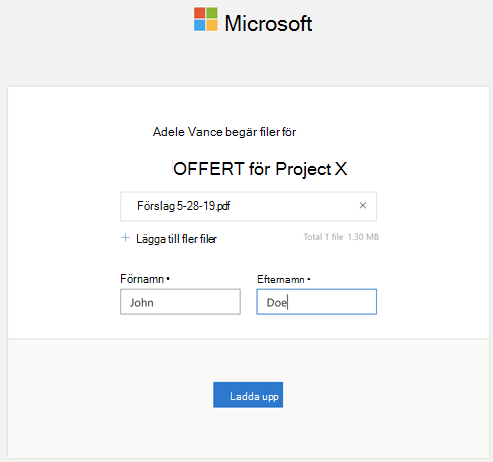The height and width of the screenshot is (462, 493).
Task: Click the required dot next to Efternamn
Action: click(x=309, y=279)
